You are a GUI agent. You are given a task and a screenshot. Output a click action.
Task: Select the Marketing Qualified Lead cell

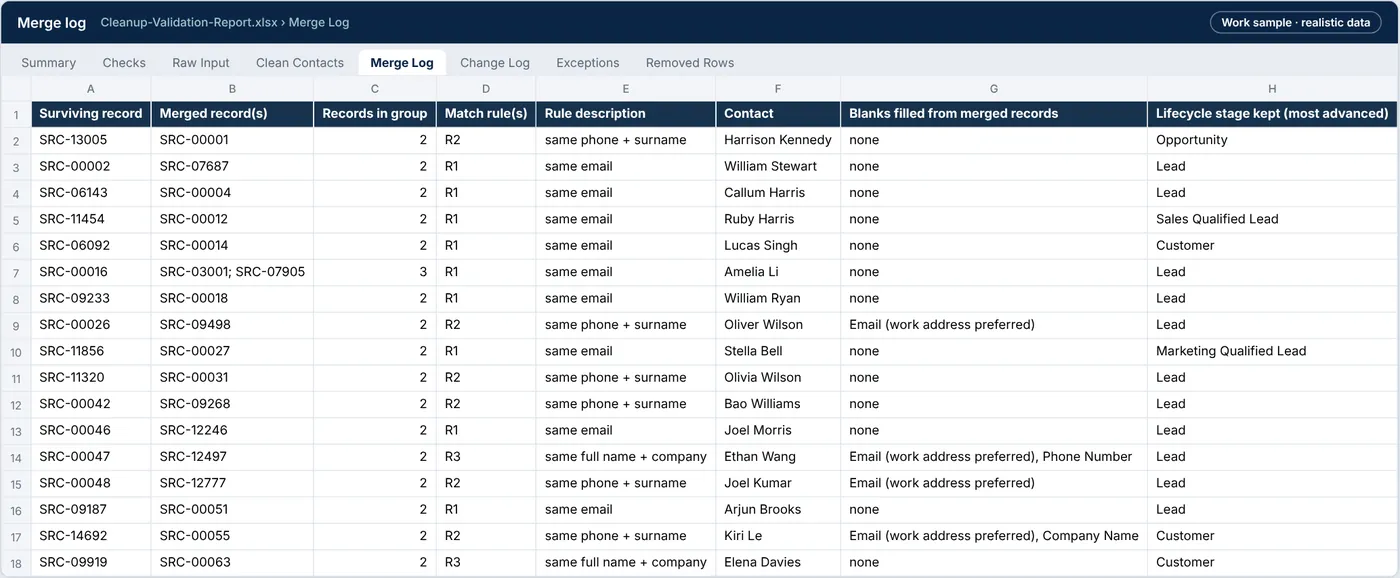tap(1272, 351)
